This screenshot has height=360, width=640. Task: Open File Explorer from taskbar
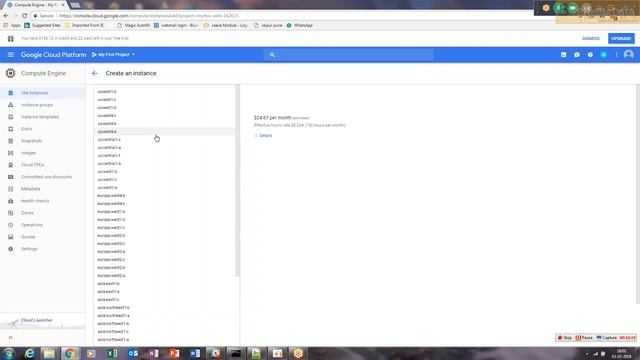49,353
